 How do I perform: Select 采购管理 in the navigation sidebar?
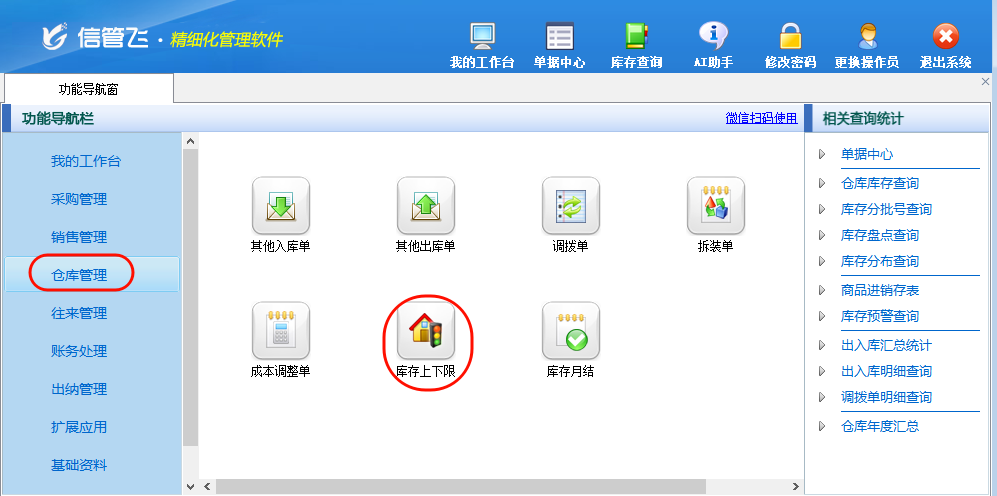79,199
